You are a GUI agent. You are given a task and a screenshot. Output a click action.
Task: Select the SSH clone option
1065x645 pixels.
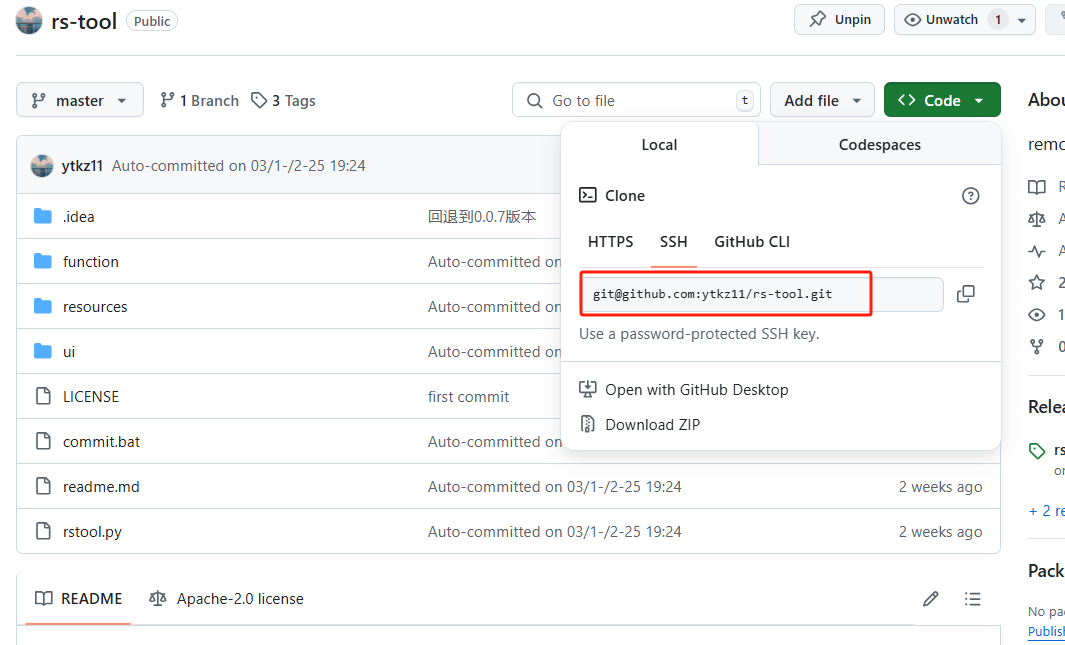(x=674, y=242)
